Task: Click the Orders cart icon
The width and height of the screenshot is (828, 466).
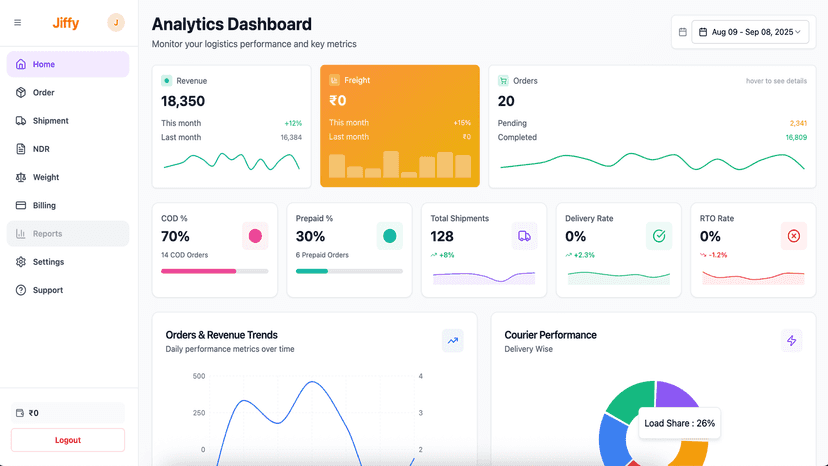Action: click(503, 81)
